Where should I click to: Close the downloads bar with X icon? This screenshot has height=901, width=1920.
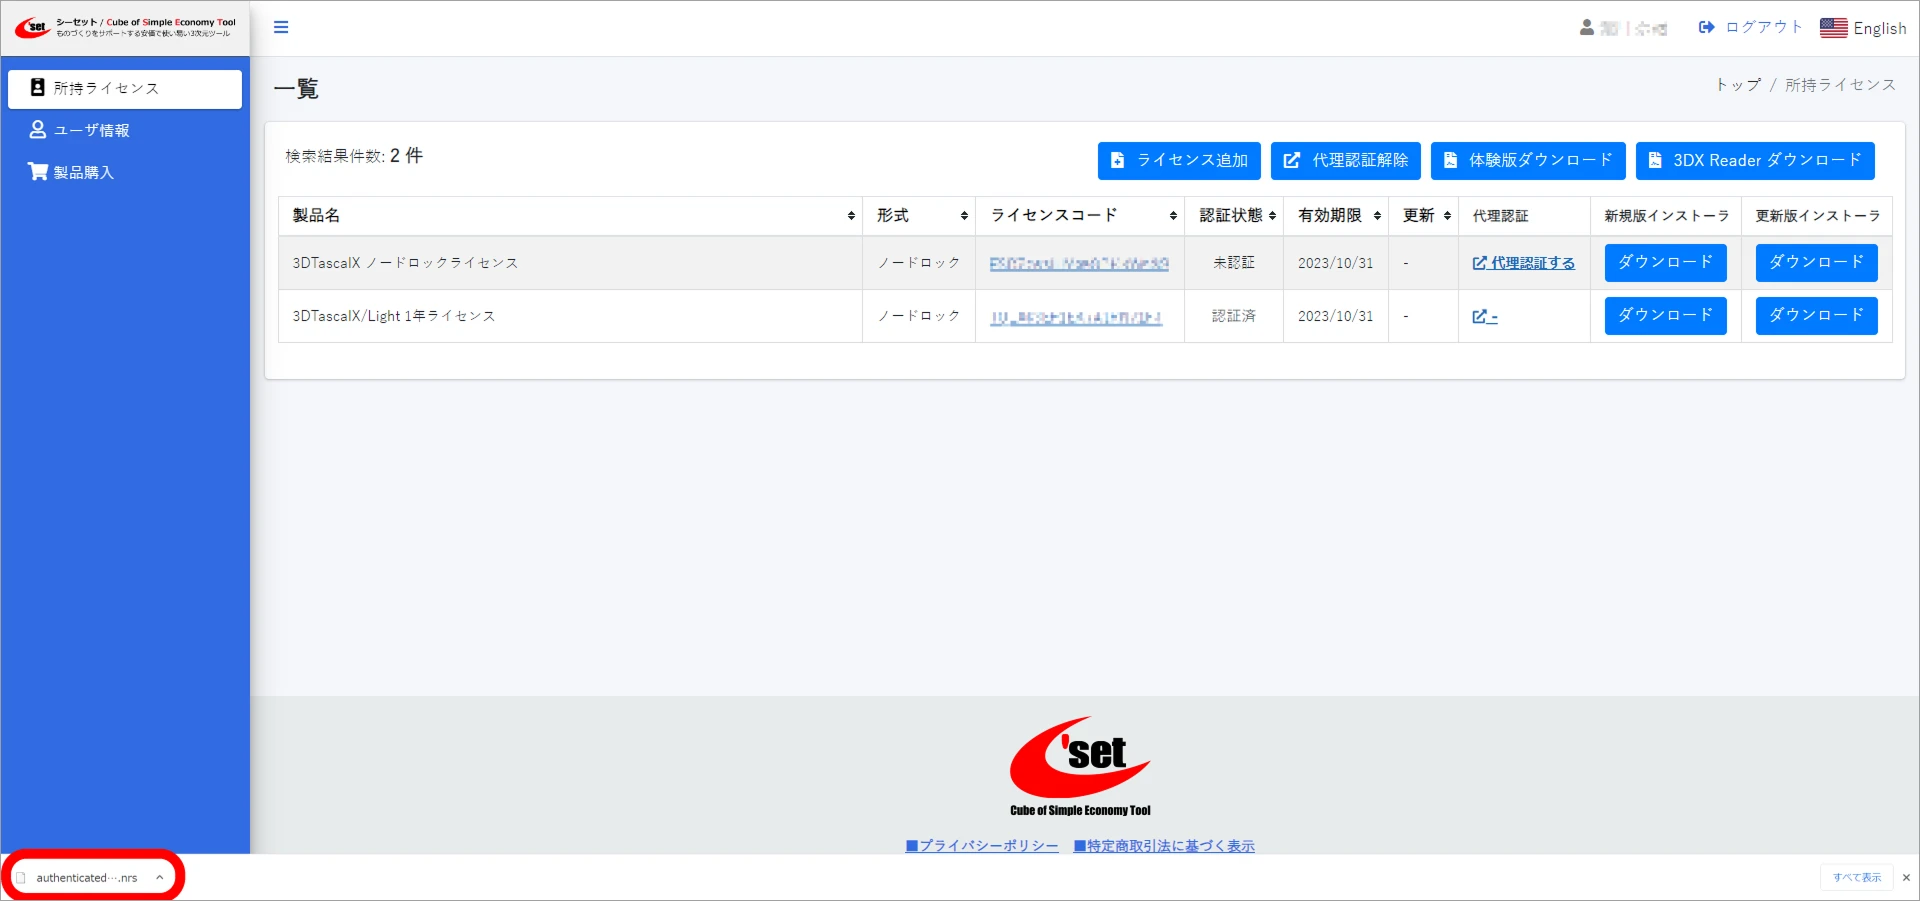(1906, 878)
